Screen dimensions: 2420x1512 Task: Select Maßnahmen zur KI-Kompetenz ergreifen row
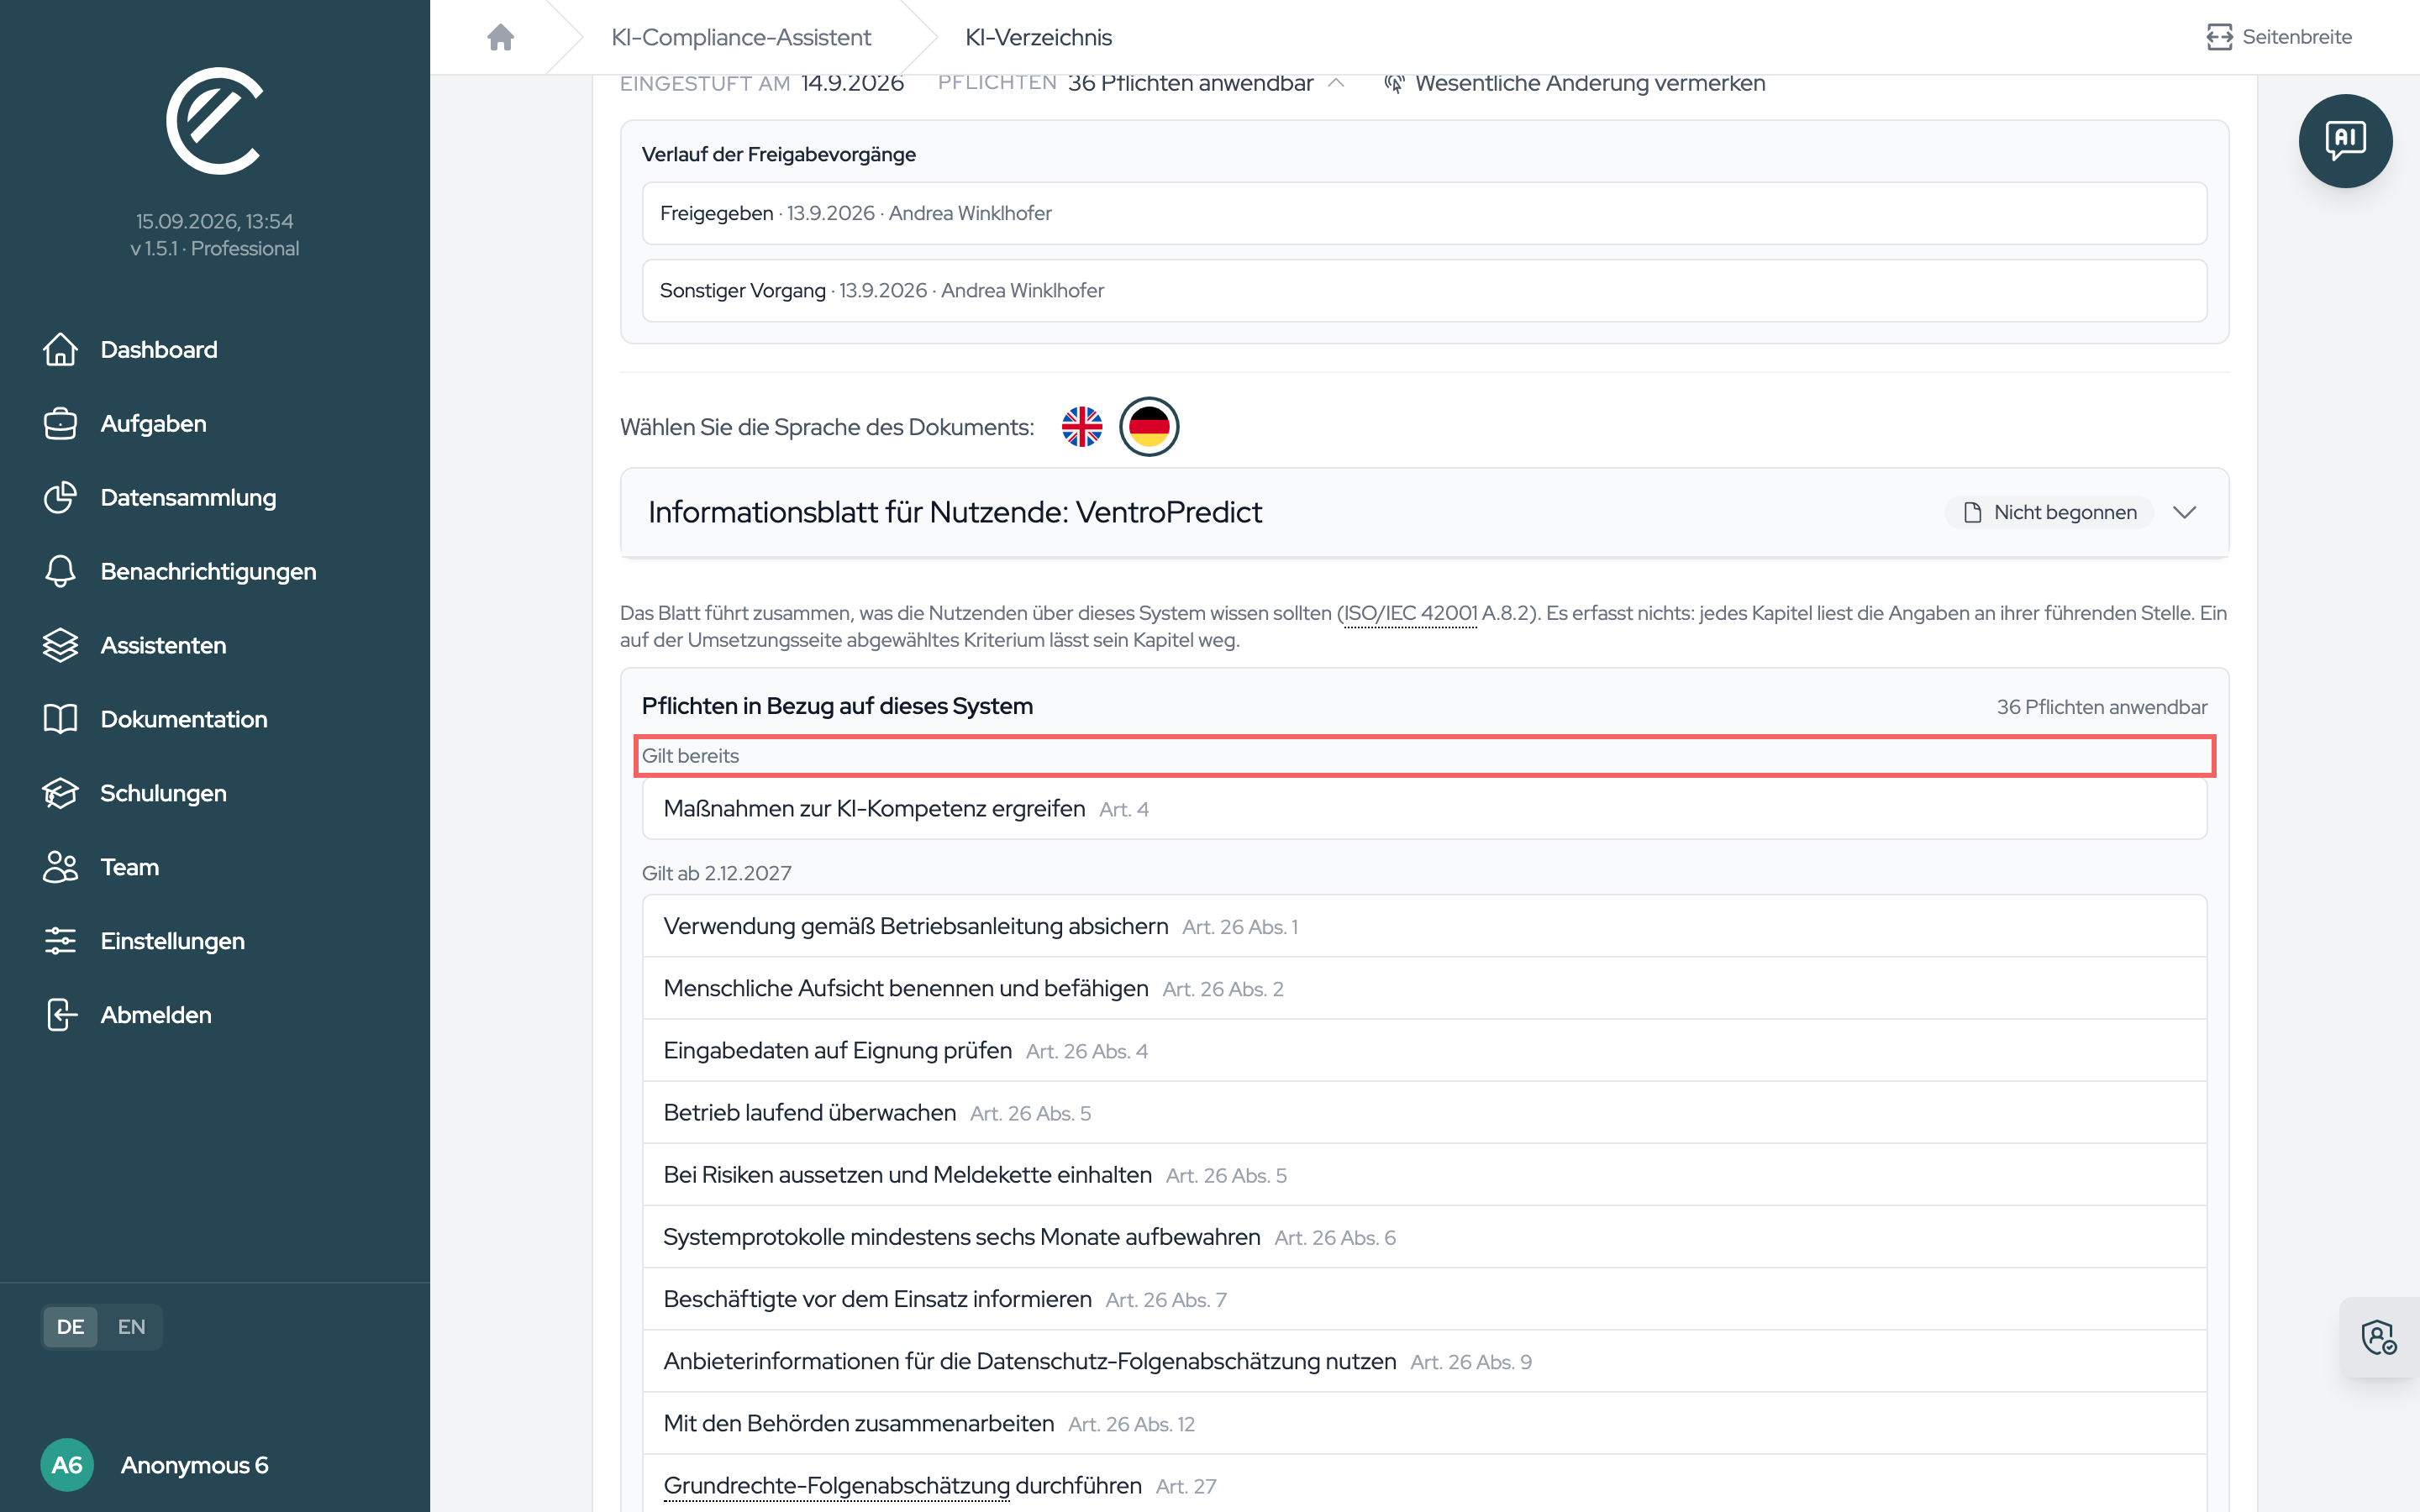click(1424, 808)
